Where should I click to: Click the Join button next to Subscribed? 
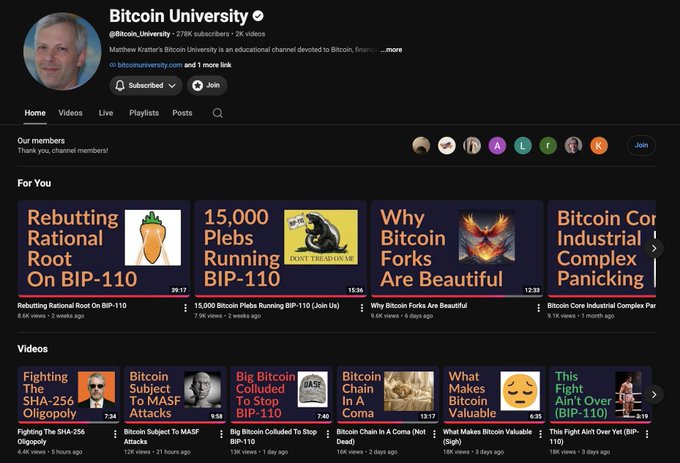coord(207,85)
